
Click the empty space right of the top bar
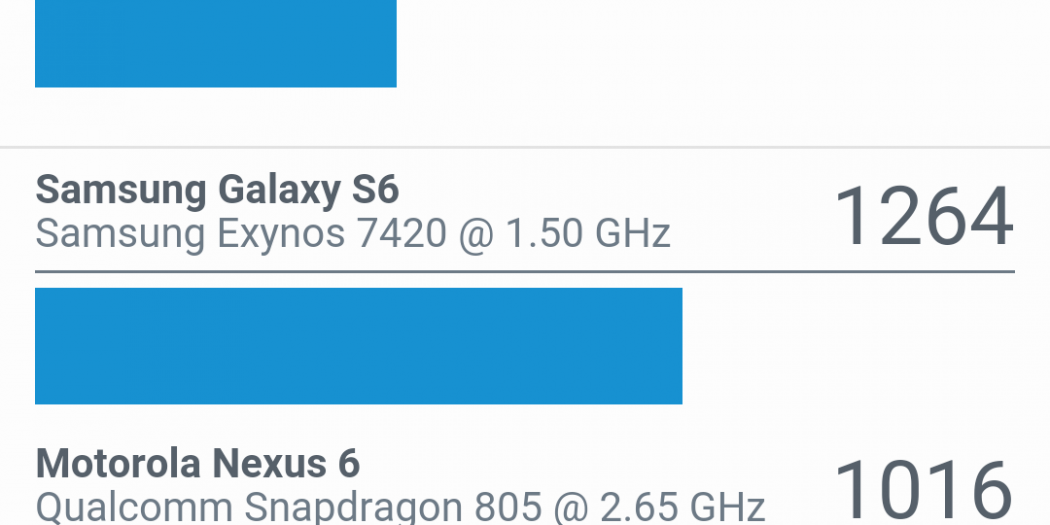pos(720,43)
